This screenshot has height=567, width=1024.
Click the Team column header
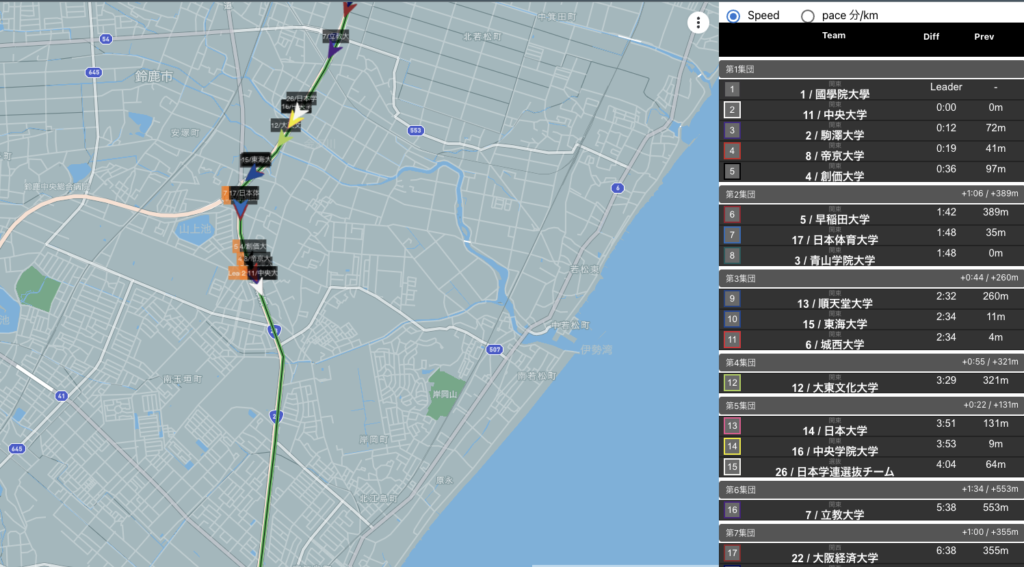[833, 36]
